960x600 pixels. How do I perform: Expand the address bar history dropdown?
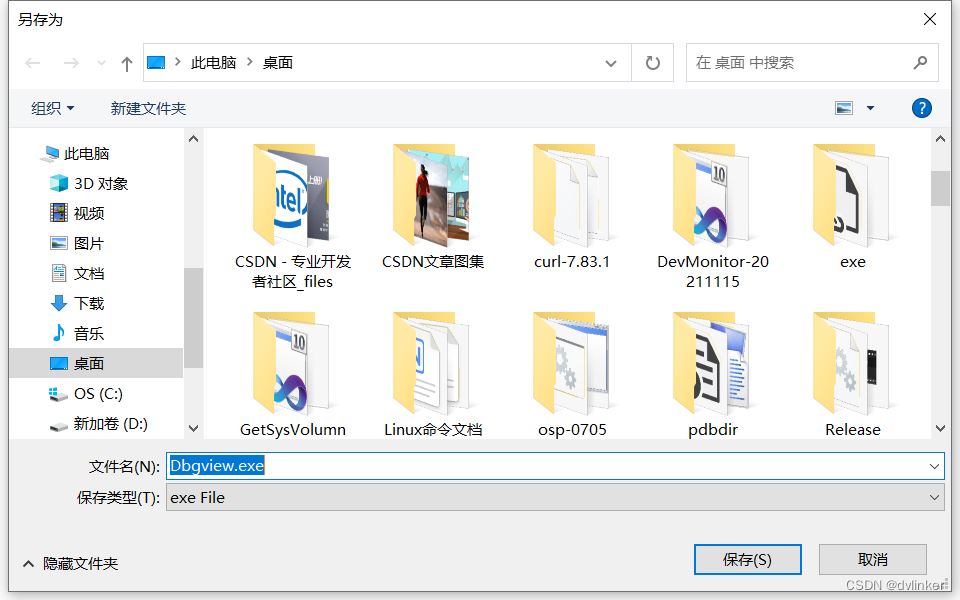611,63
